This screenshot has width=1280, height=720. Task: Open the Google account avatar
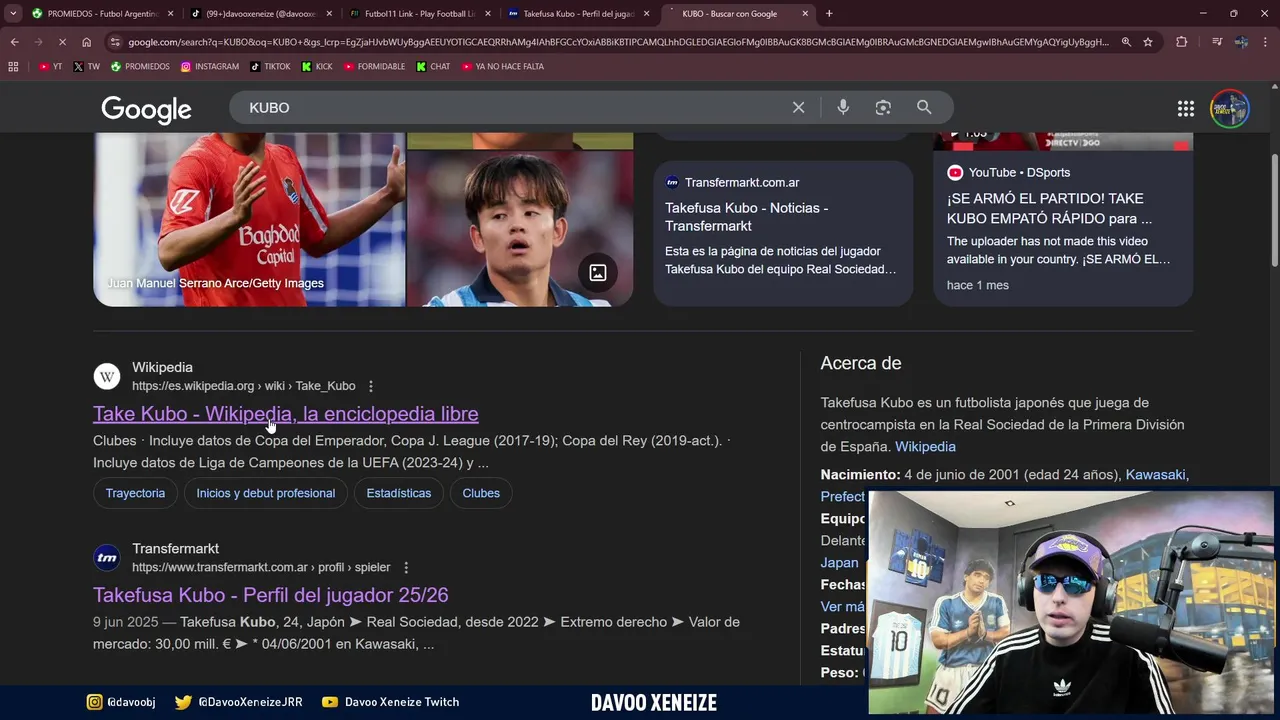tap(1230, 108)
